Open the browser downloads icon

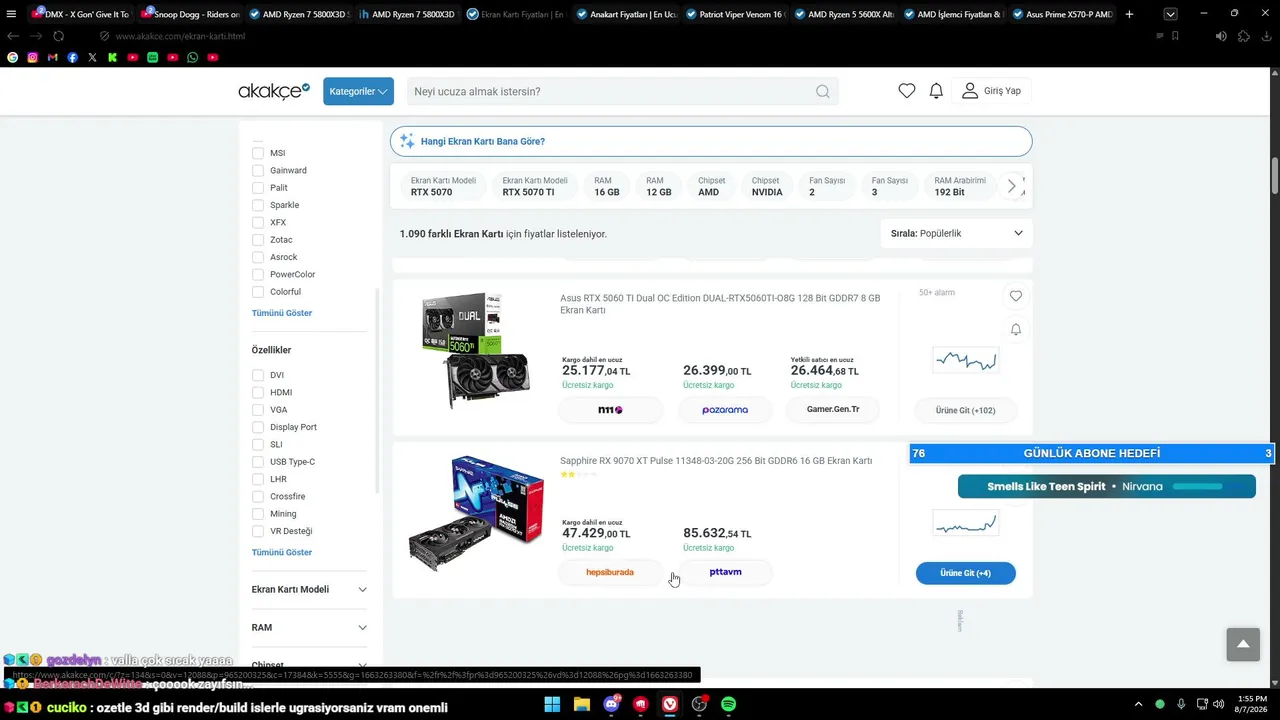1265,36
